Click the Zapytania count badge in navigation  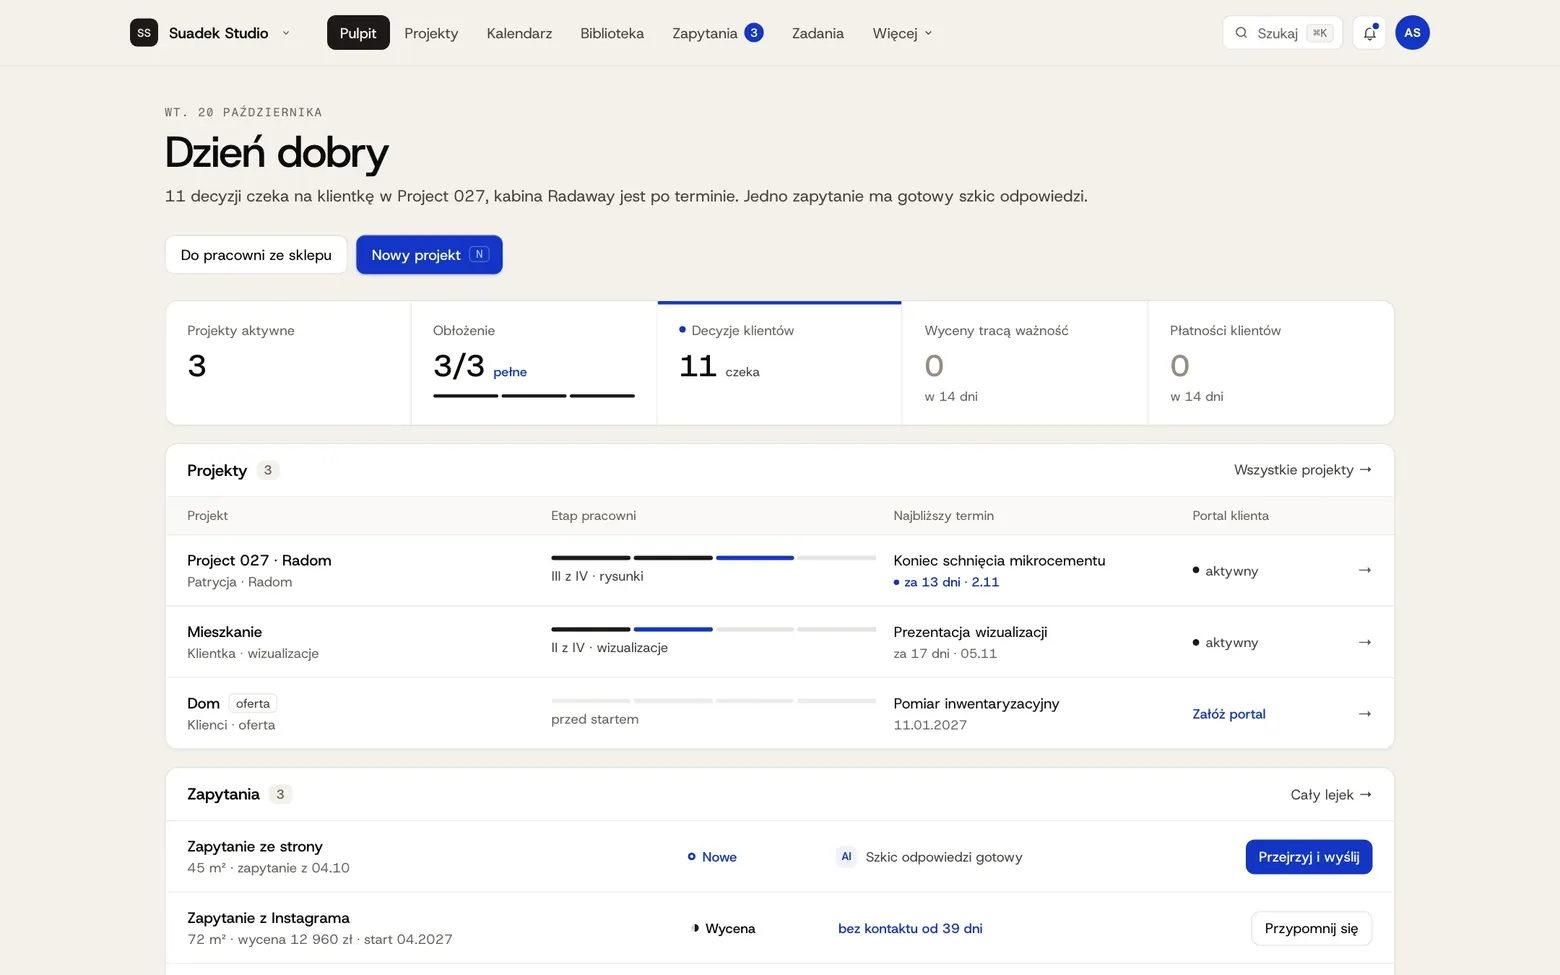754,33
